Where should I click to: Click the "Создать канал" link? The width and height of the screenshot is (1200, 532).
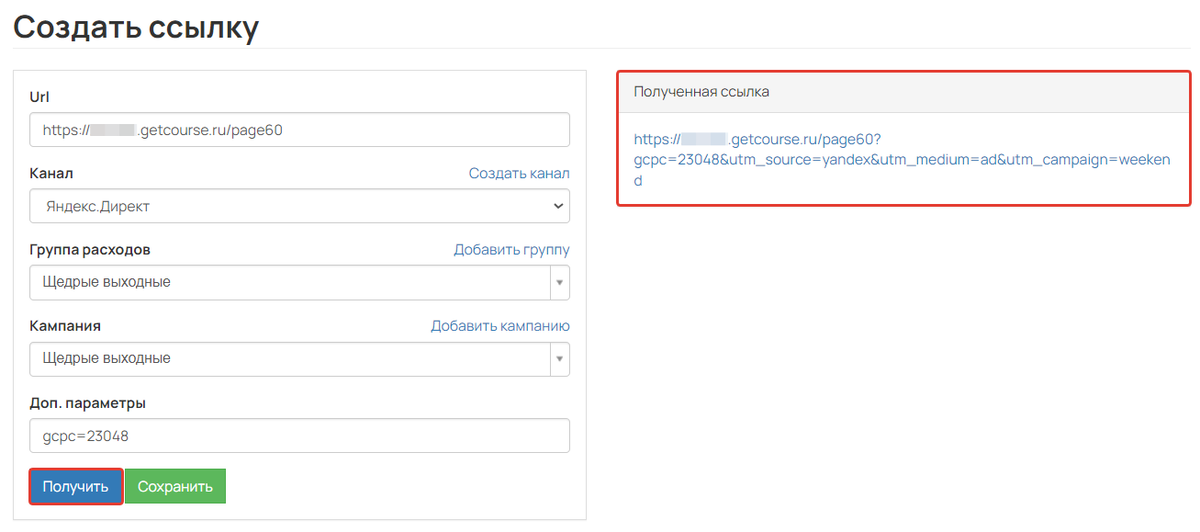[x=519, y=174]
